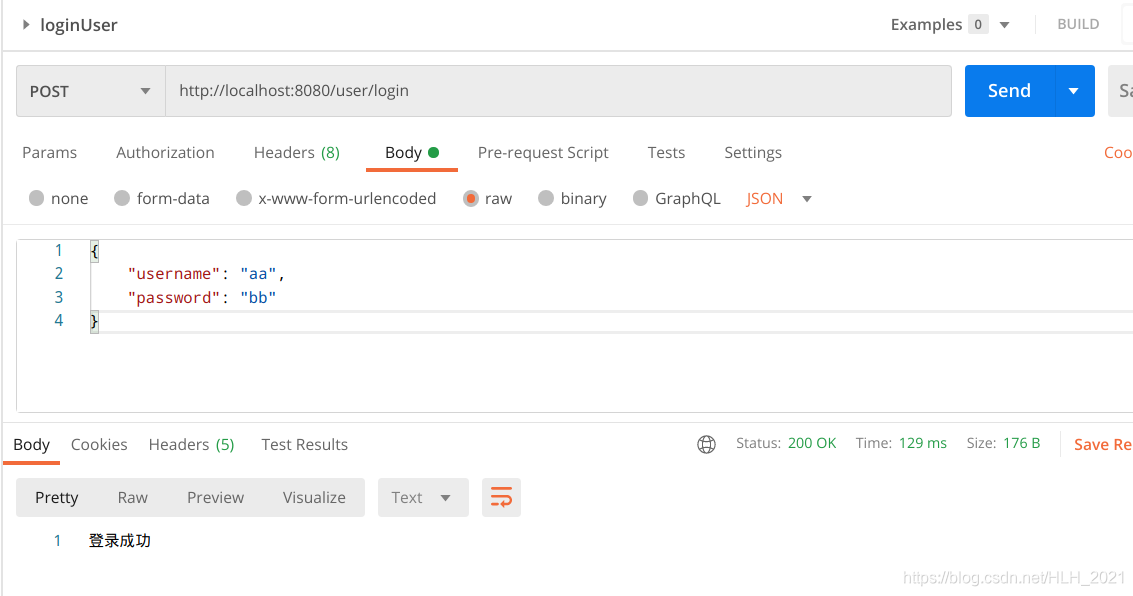Viewport: 1133px width, 596px height.
Task: Open the Cookies link at right
Action: point(1118,152)
